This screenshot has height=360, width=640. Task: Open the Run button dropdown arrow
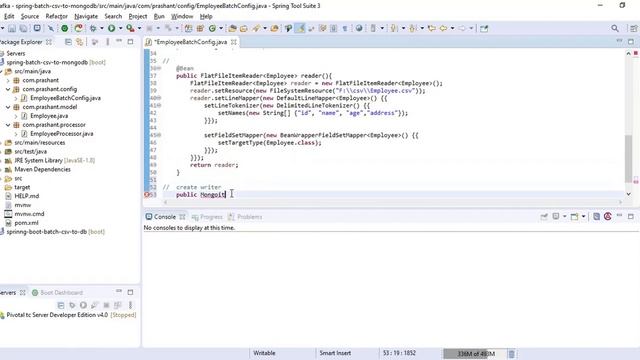point(120,29)
